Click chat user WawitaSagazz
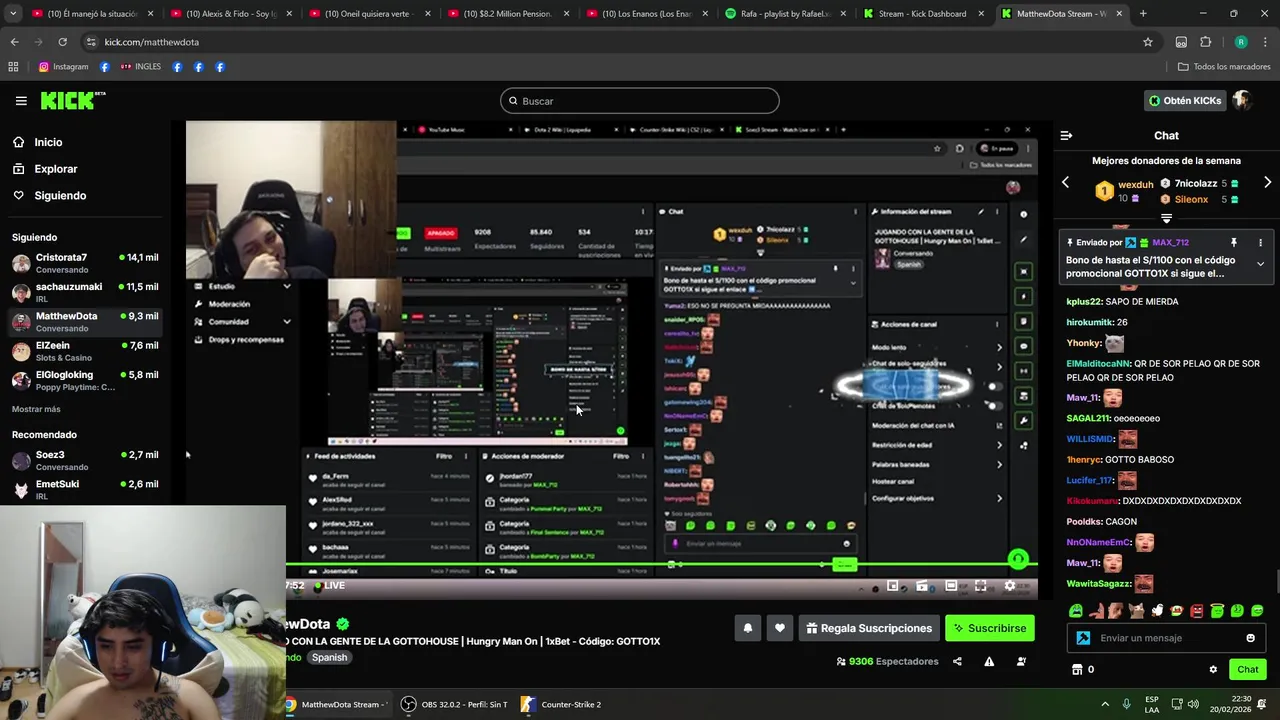The width and height of the screenshot is (1280, 720). tap(1099, 583)
